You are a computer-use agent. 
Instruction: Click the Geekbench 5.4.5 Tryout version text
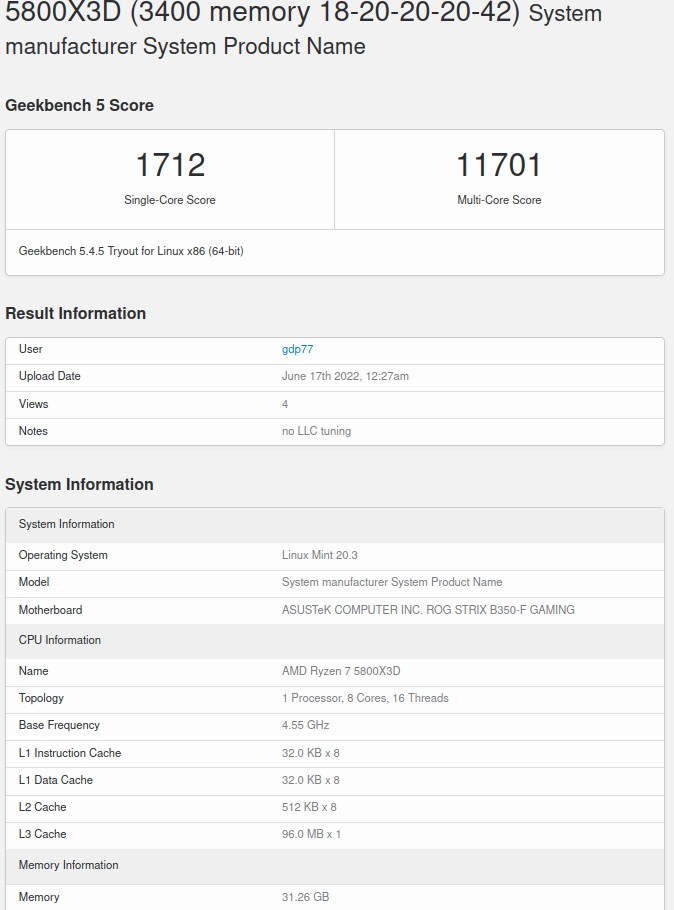point(131,251)
